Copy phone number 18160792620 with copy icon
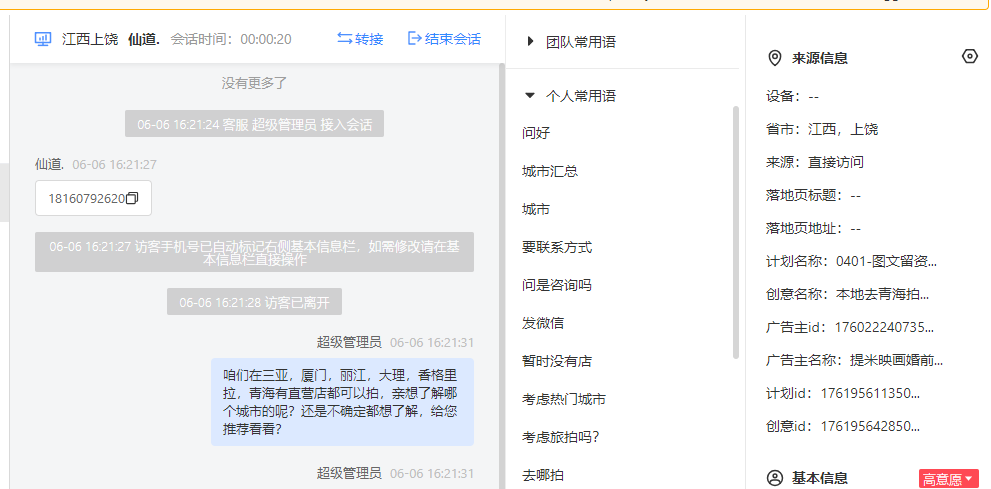Screen dimensions: 991x489 pyautogui.click(x=132, y=198)
